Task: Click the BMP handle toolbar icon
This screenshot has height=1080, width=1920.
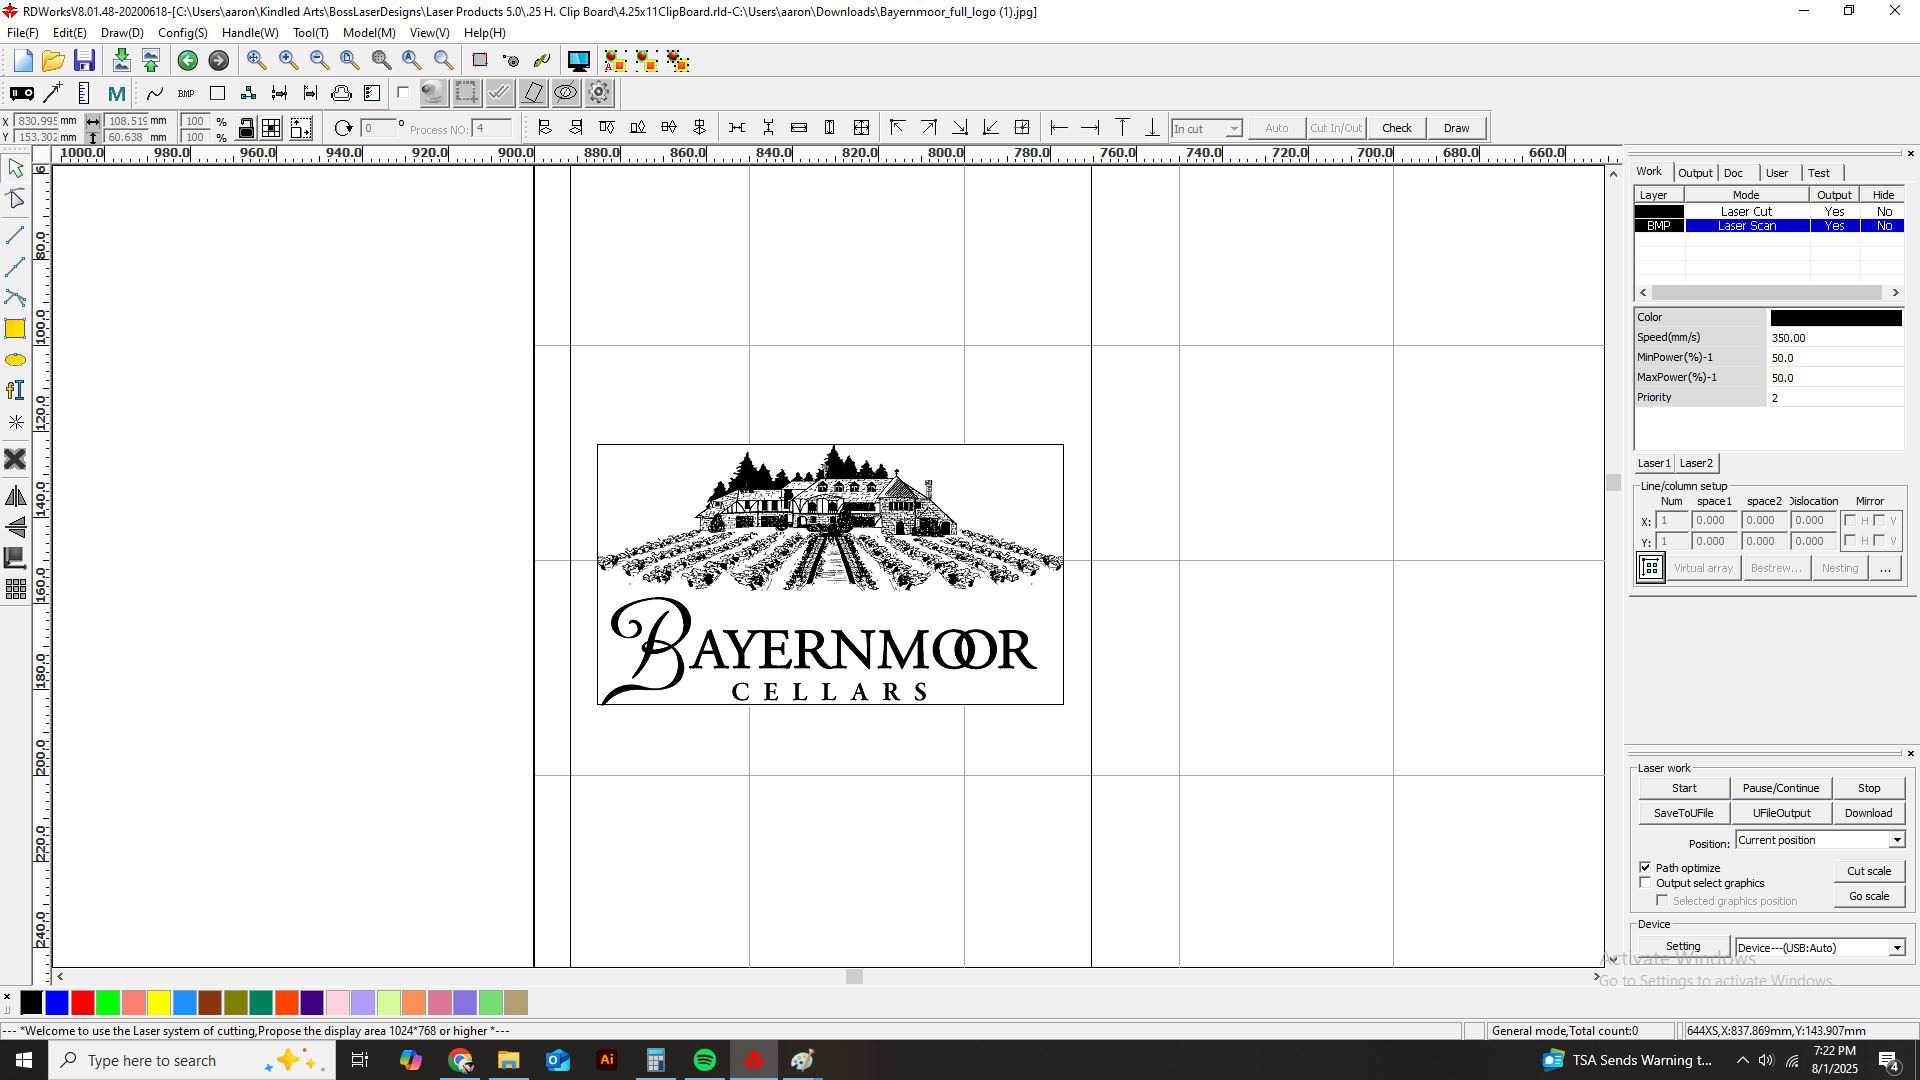Action: pos(186,94)
